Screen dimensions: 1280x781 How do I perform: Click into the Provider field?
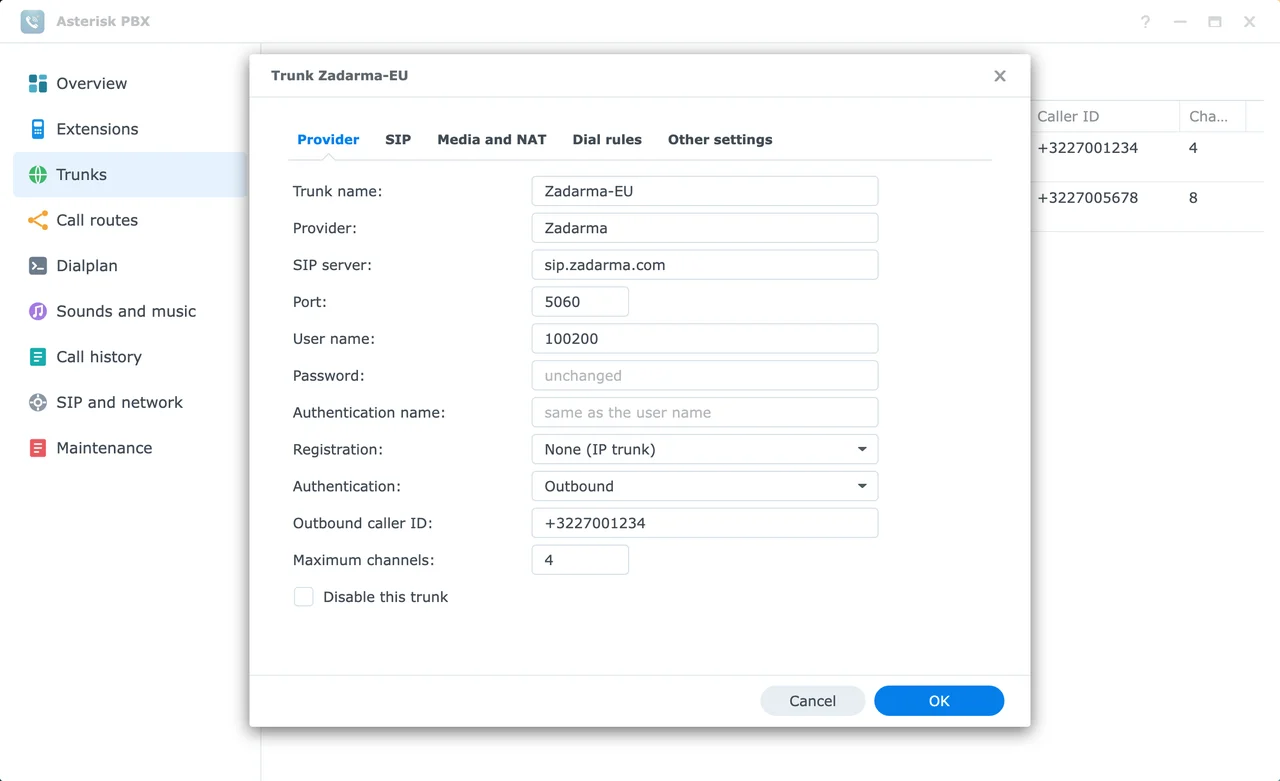(705, 228)
